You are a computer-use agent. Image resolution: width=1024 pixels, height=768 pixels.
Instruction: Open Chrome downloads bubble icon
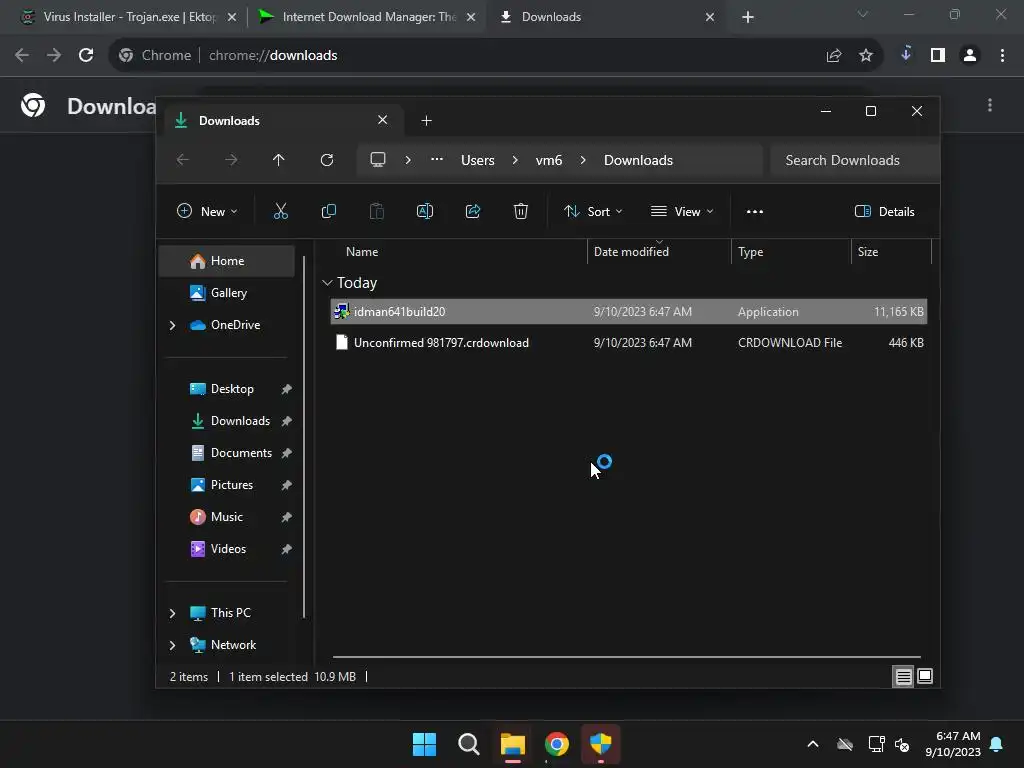906,55
